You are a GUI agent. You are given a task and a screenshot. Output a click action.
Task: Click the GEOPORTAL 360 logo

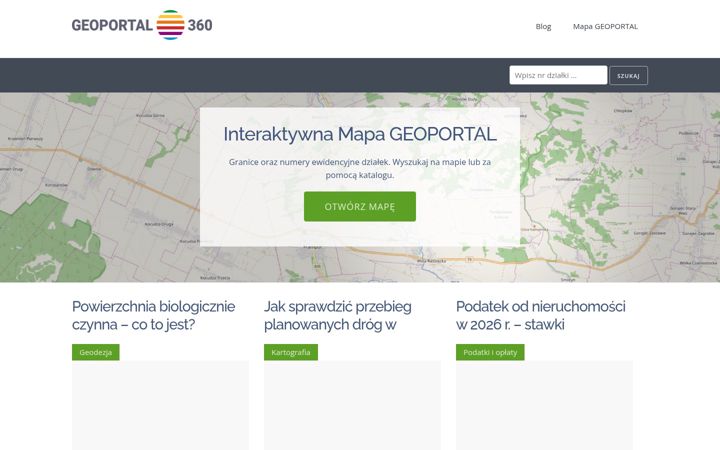click(x=142, y=25)
